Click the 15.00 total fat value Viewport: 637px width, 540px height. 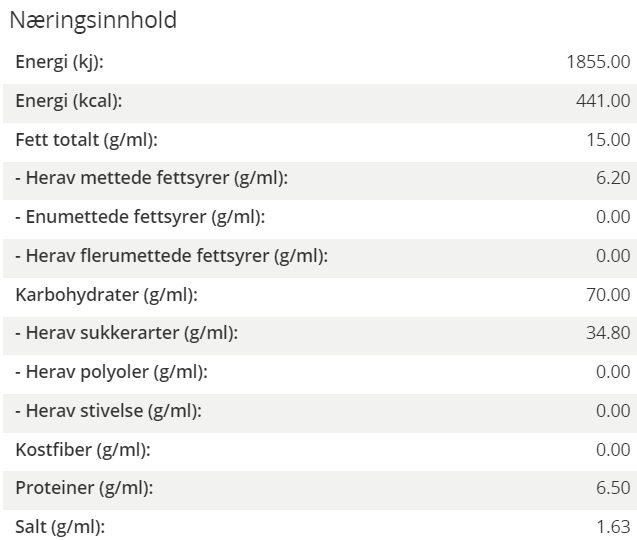(608, 140)
